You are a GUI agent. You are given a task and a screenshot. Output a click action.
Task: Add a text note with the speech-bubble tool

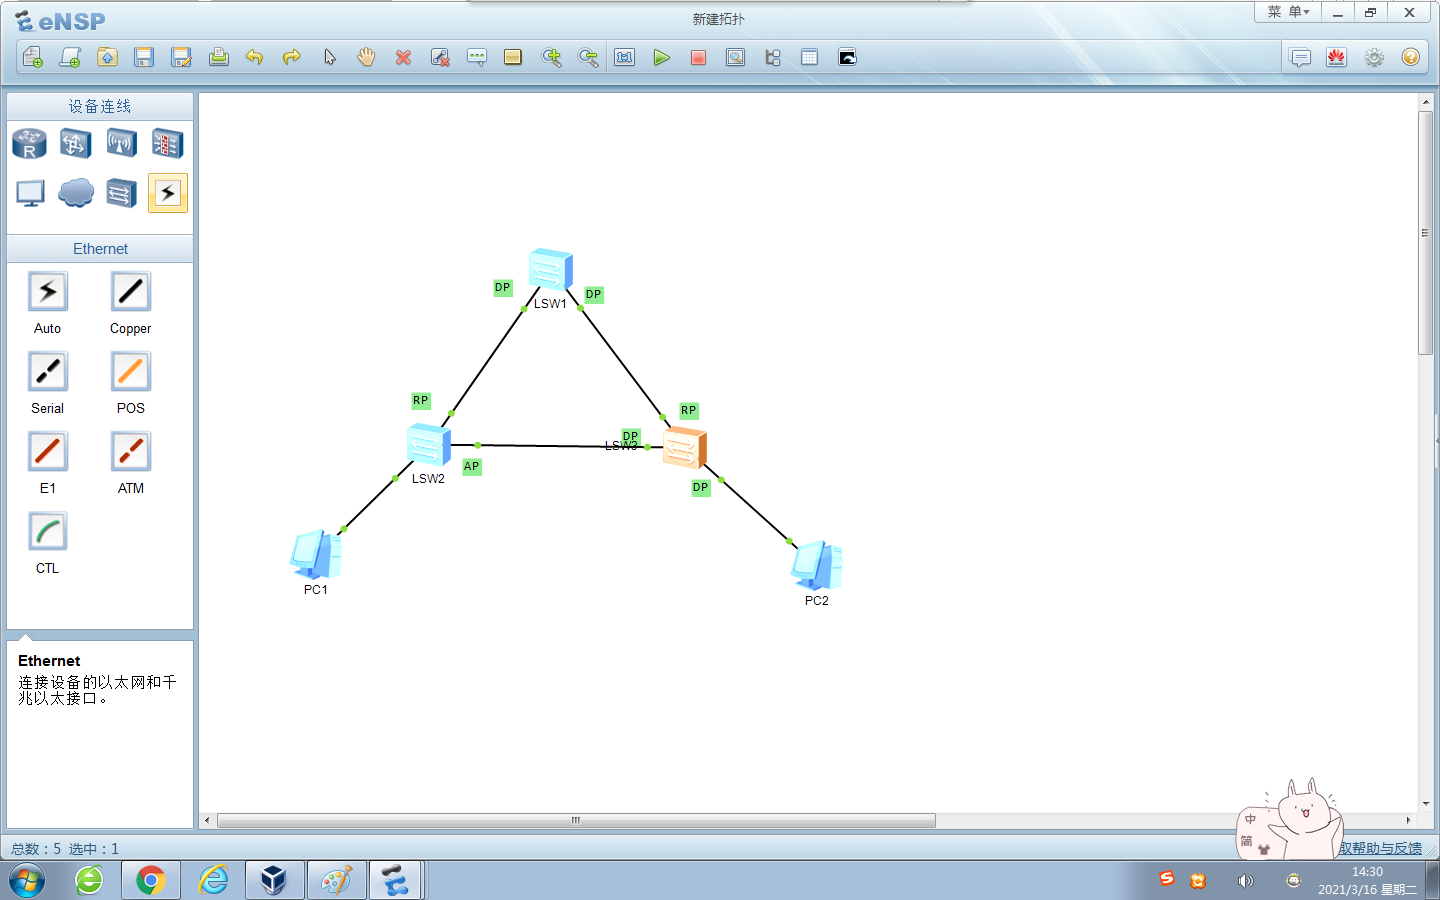pos(477,57)
